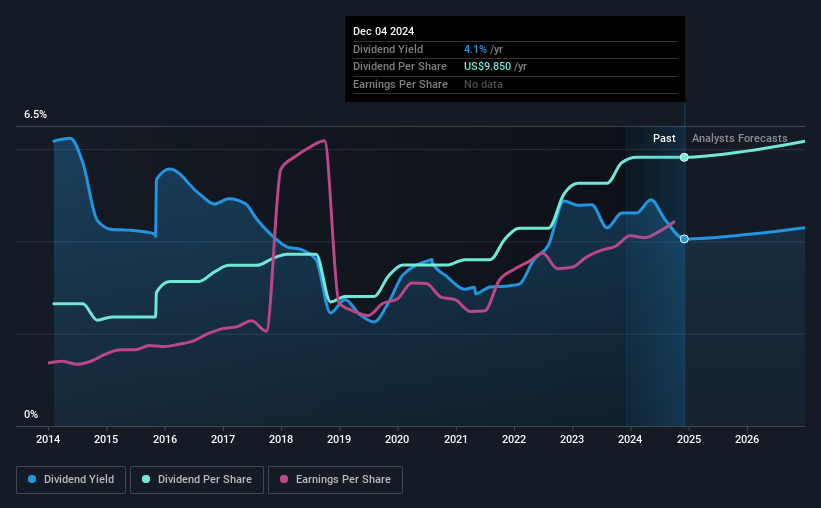Click the 0% y-axis label
Viewport: 821px width, 508px height.
coord(31,415)
